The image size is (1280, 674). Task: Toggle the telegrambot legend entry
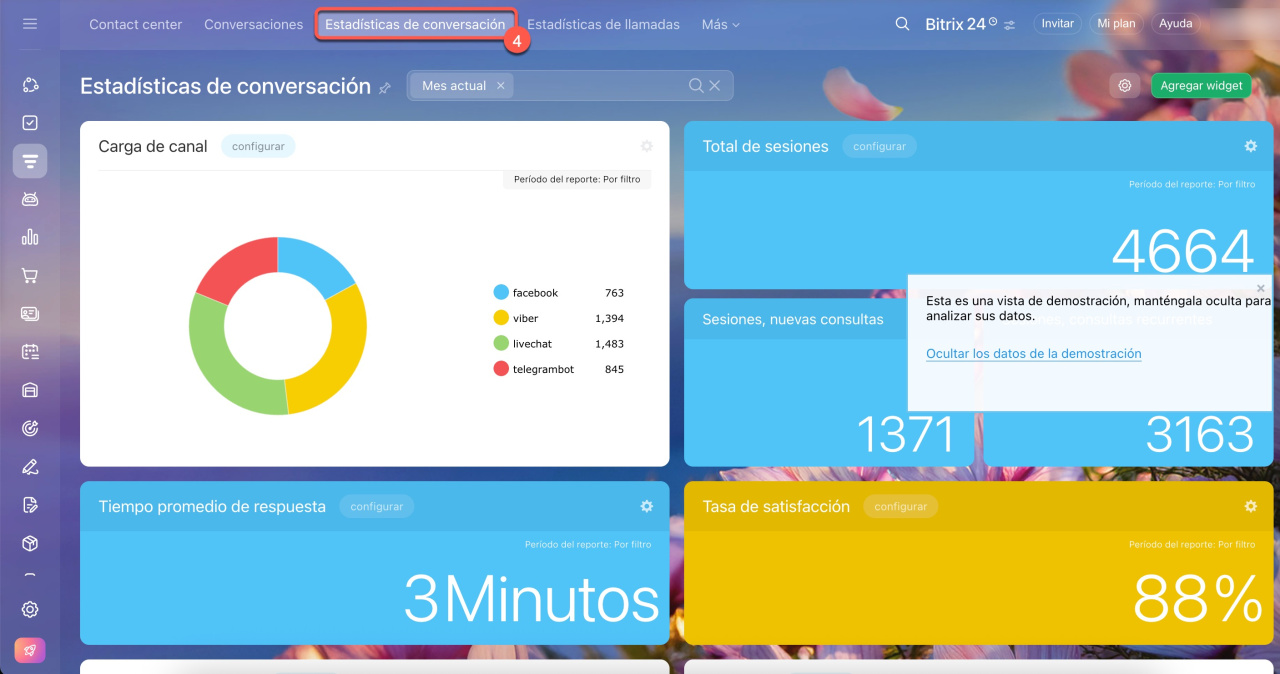(x=542, y=369)
